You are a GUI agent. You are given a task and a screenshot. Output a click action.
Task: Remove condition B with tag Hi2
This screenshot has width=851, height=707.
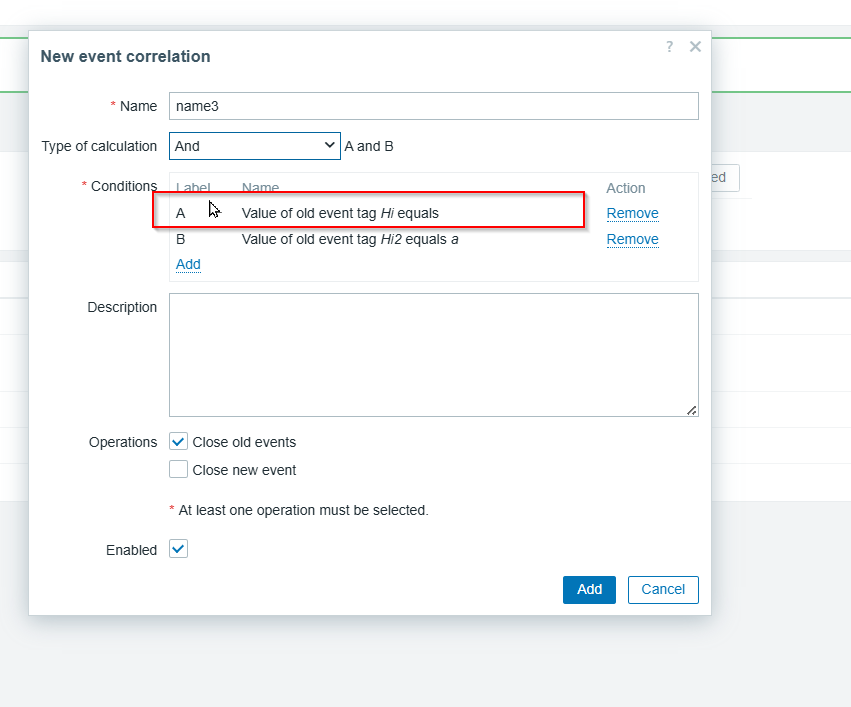(x=632, y=239)
